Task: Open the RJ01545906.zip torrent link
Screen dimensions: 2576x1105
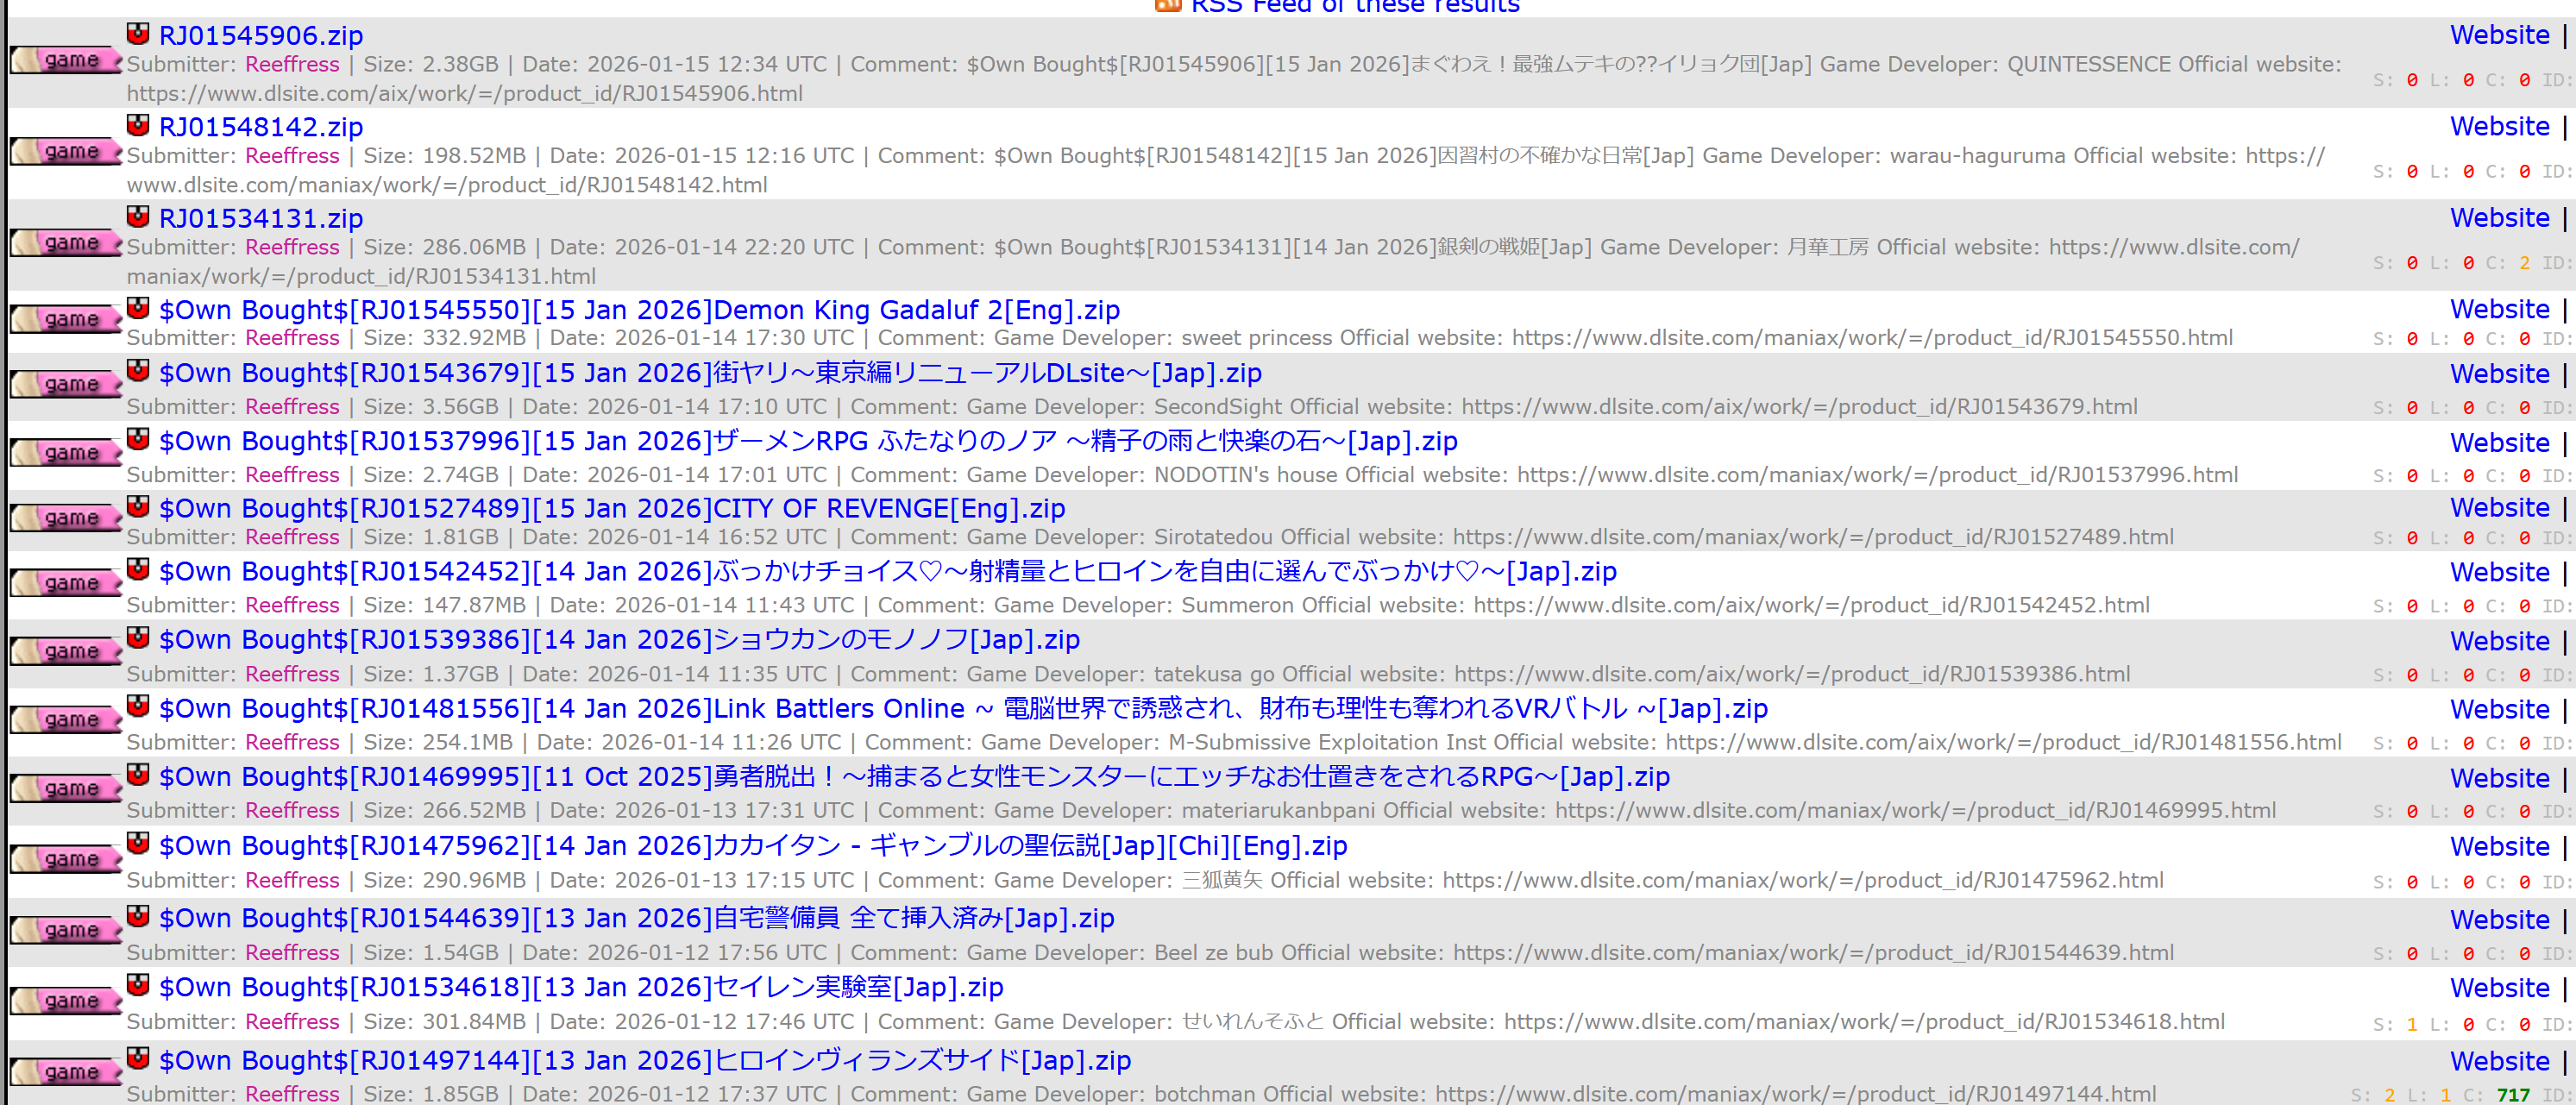Action: (x=261, y=36)
